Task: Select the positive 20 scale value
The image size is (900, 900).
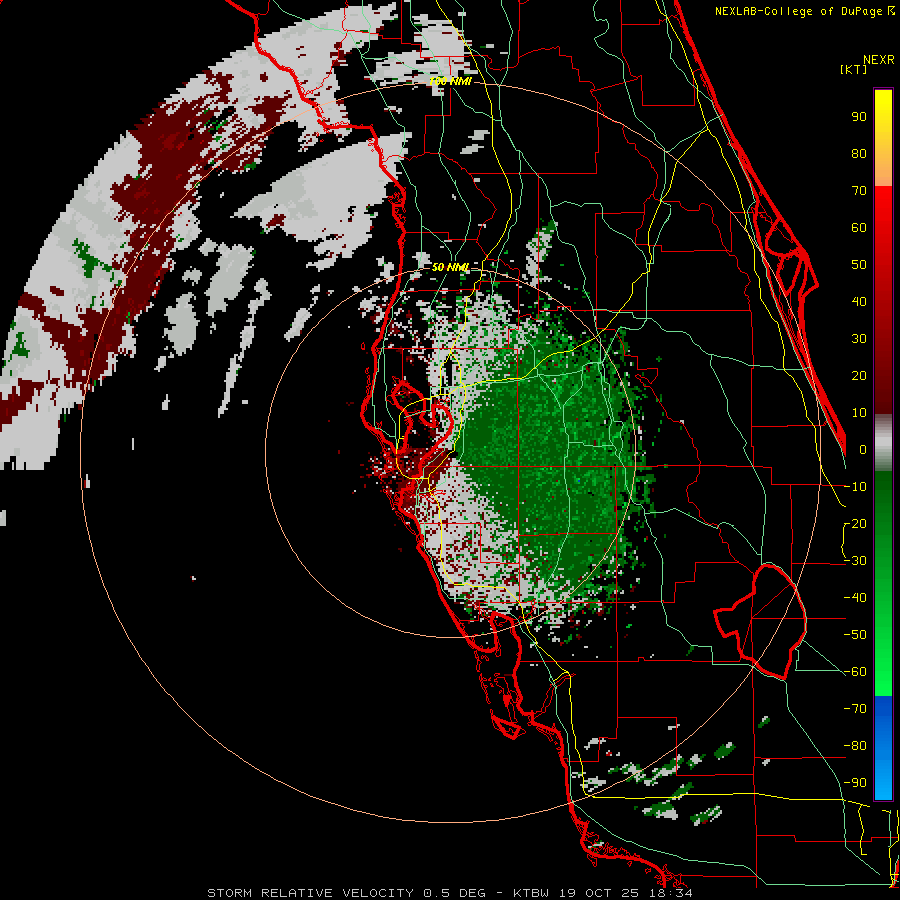Action: pyautogui.click(x=859, y=375)
